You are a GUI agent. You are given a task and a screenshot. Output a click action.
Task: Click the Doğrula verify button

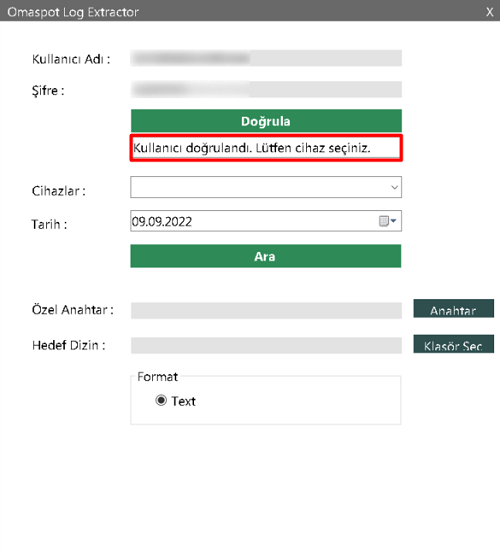[x=266, y=121]
